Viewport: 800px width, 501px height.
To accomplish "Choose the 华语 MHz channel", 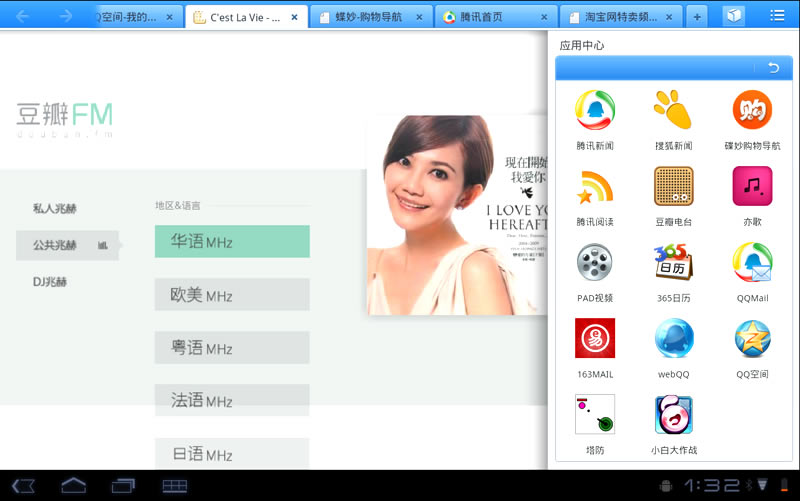I will tap(232, 241).
